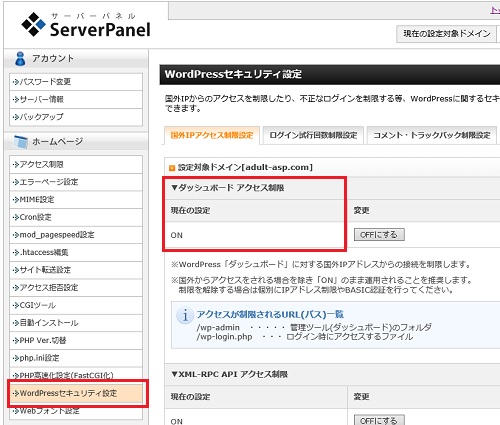Click the orange square icon before 設定対象ドメイン
The image size is (500, 425).
172,168
